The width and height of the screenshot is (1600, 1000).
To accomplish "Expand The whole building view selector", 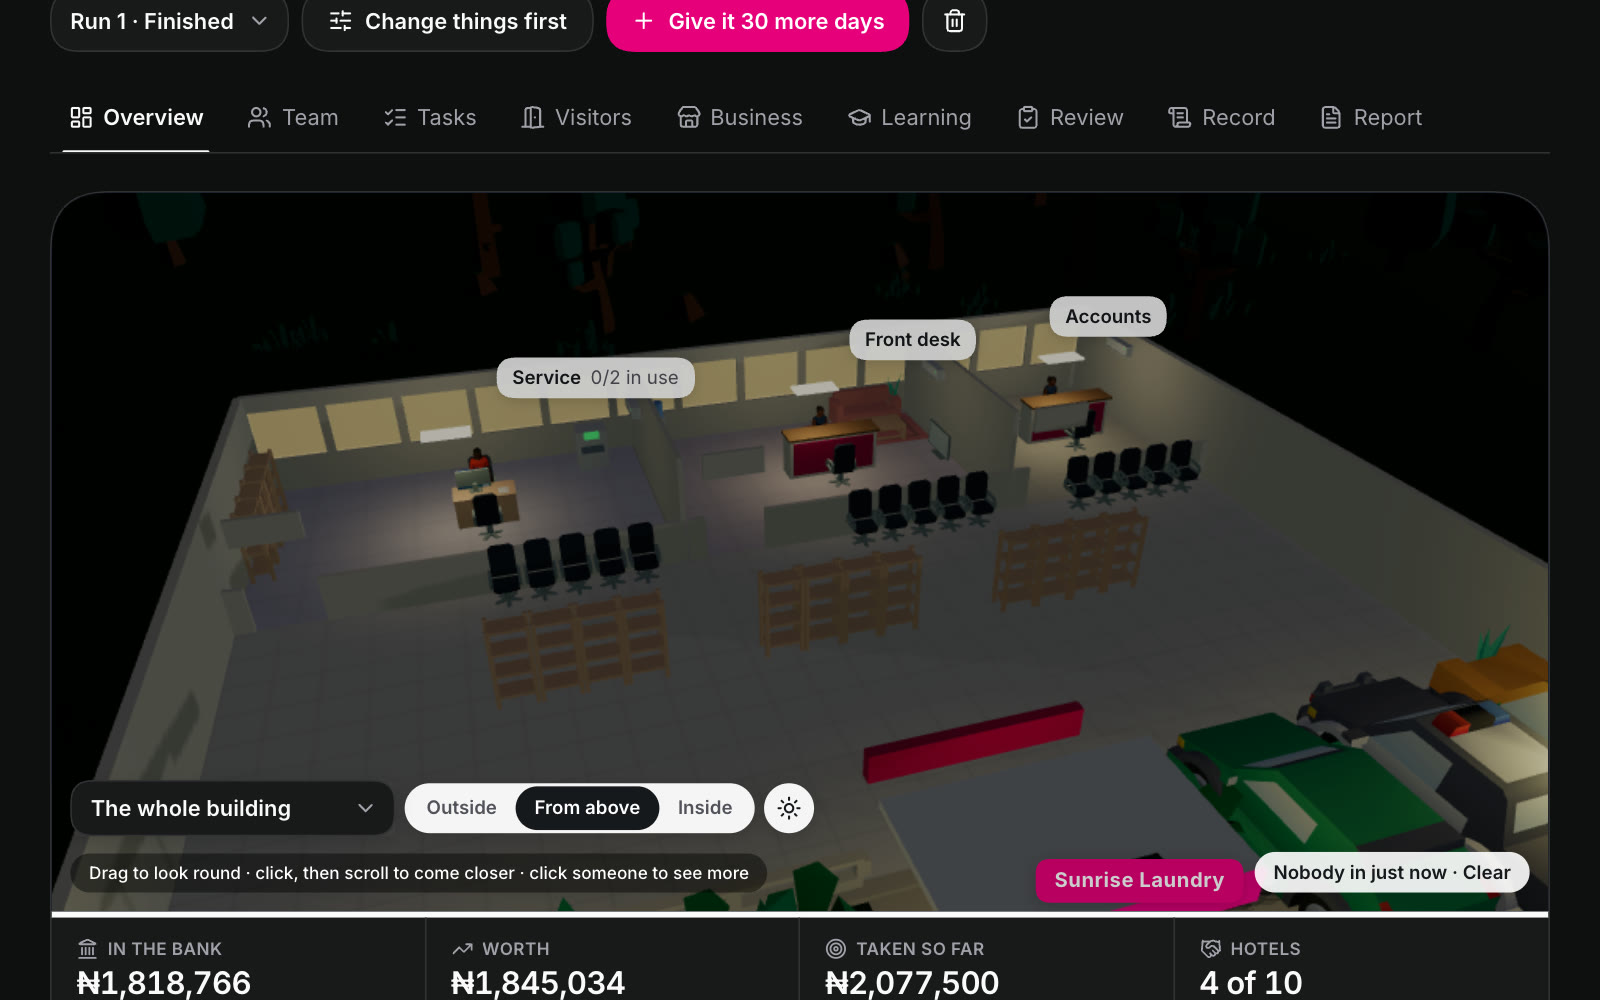I will (x=232, y=808).
